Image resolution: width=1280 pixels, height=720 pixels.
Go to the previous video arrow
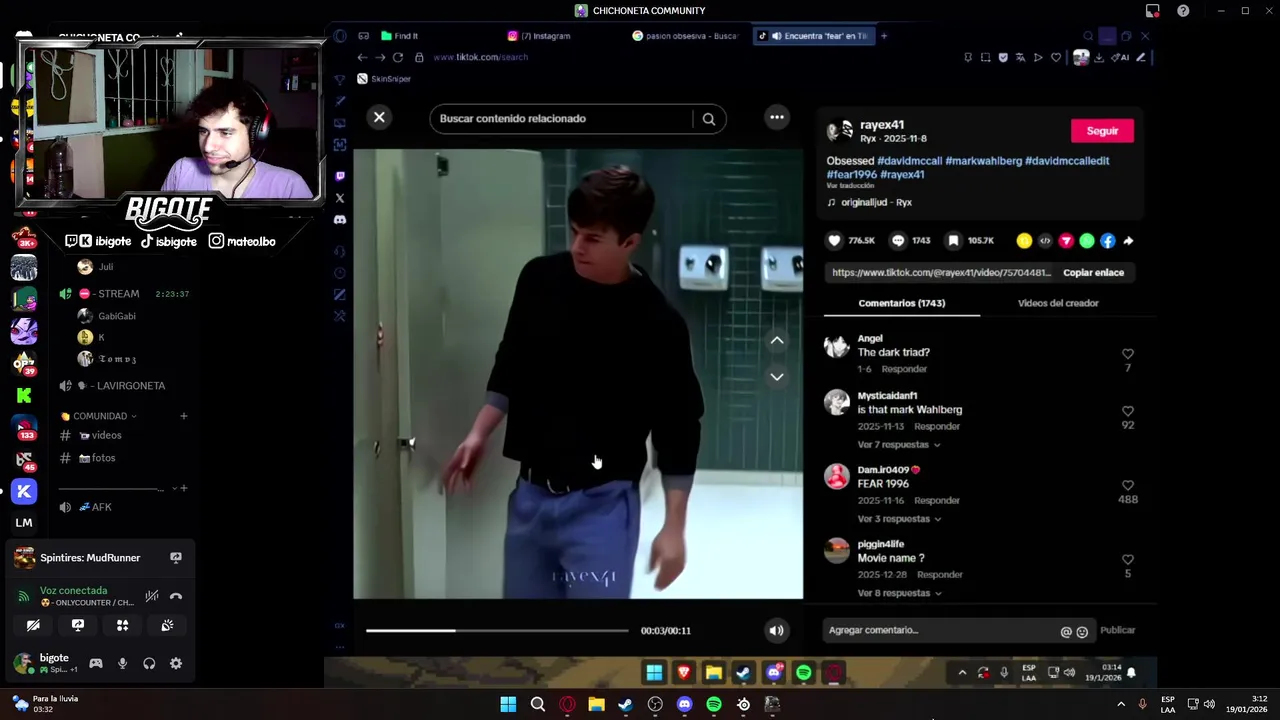coord(777,341)
